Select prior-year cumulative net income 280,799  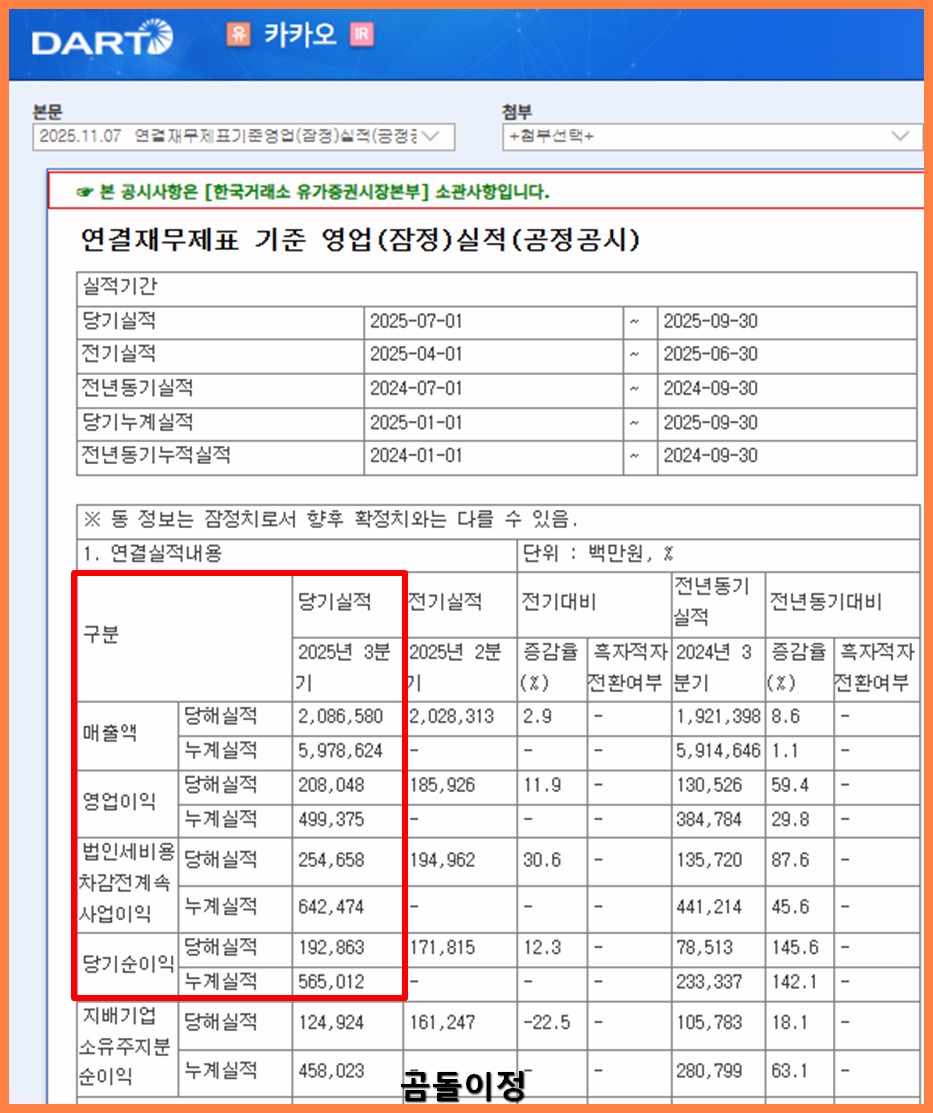pyautogui.click(x=709, y=1071)
